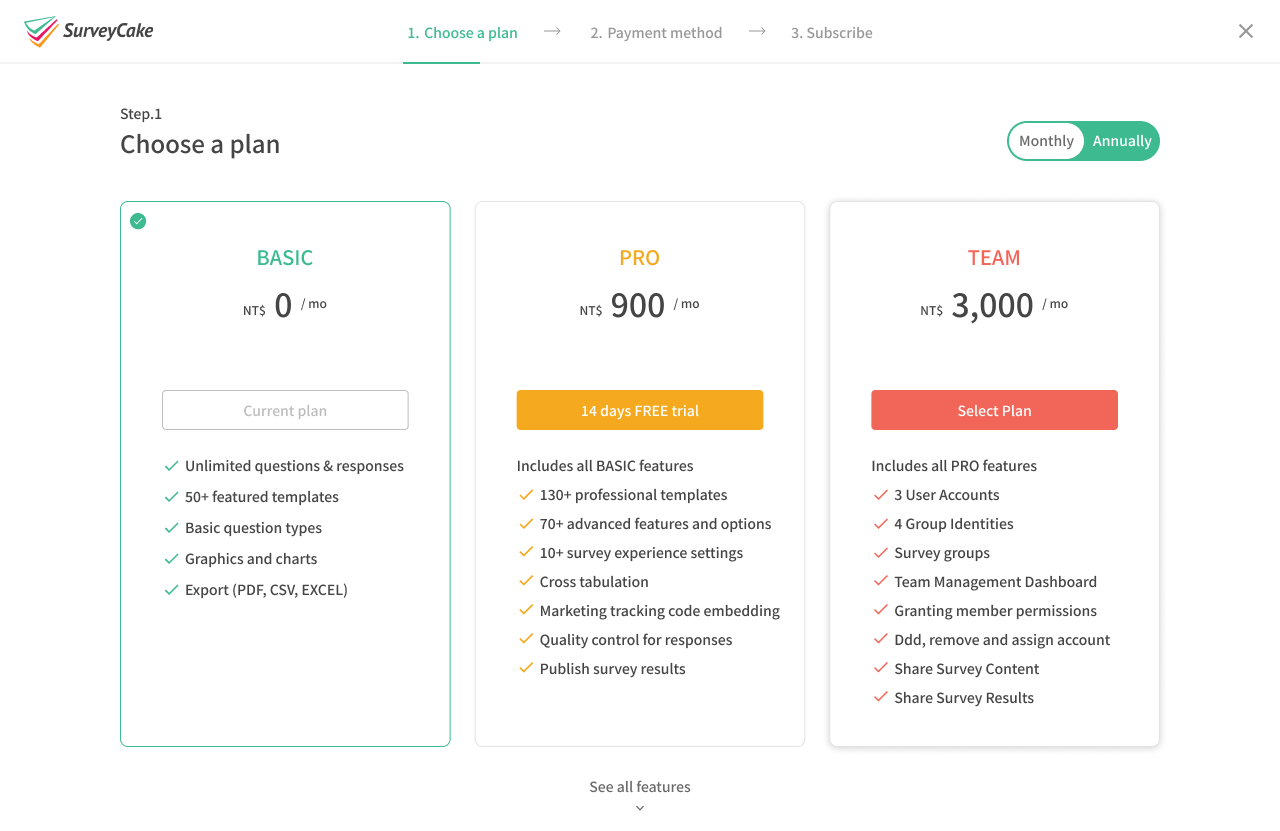The image size is (1280, 831).
Task: Select the BASIC plan card
Action: pos(285,474)
